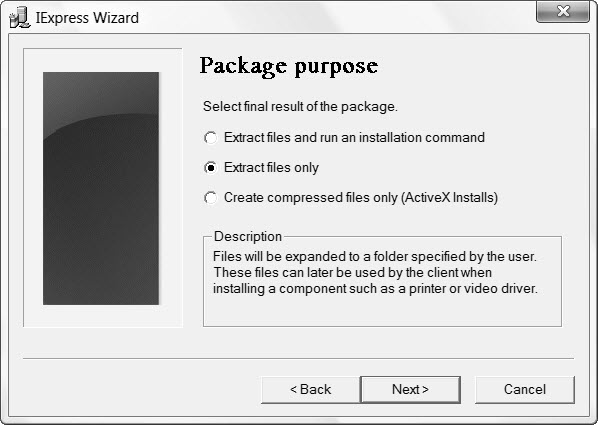Click the '(ActiveX Installs)' label text

click(450, 198)
